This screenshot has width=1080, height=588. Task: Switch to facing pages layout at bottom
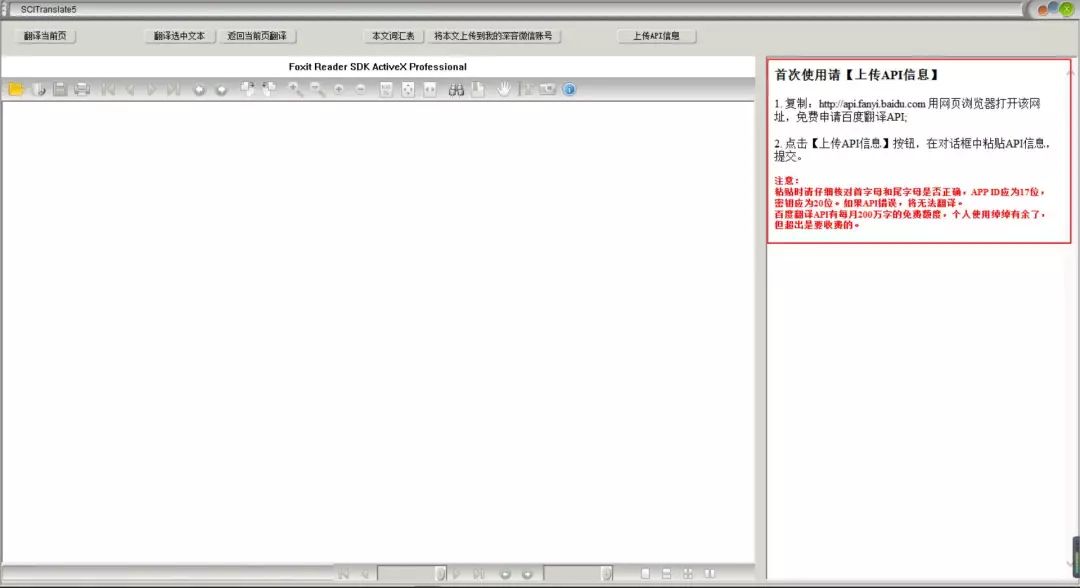pyautogui.click(x=709, y=574)
